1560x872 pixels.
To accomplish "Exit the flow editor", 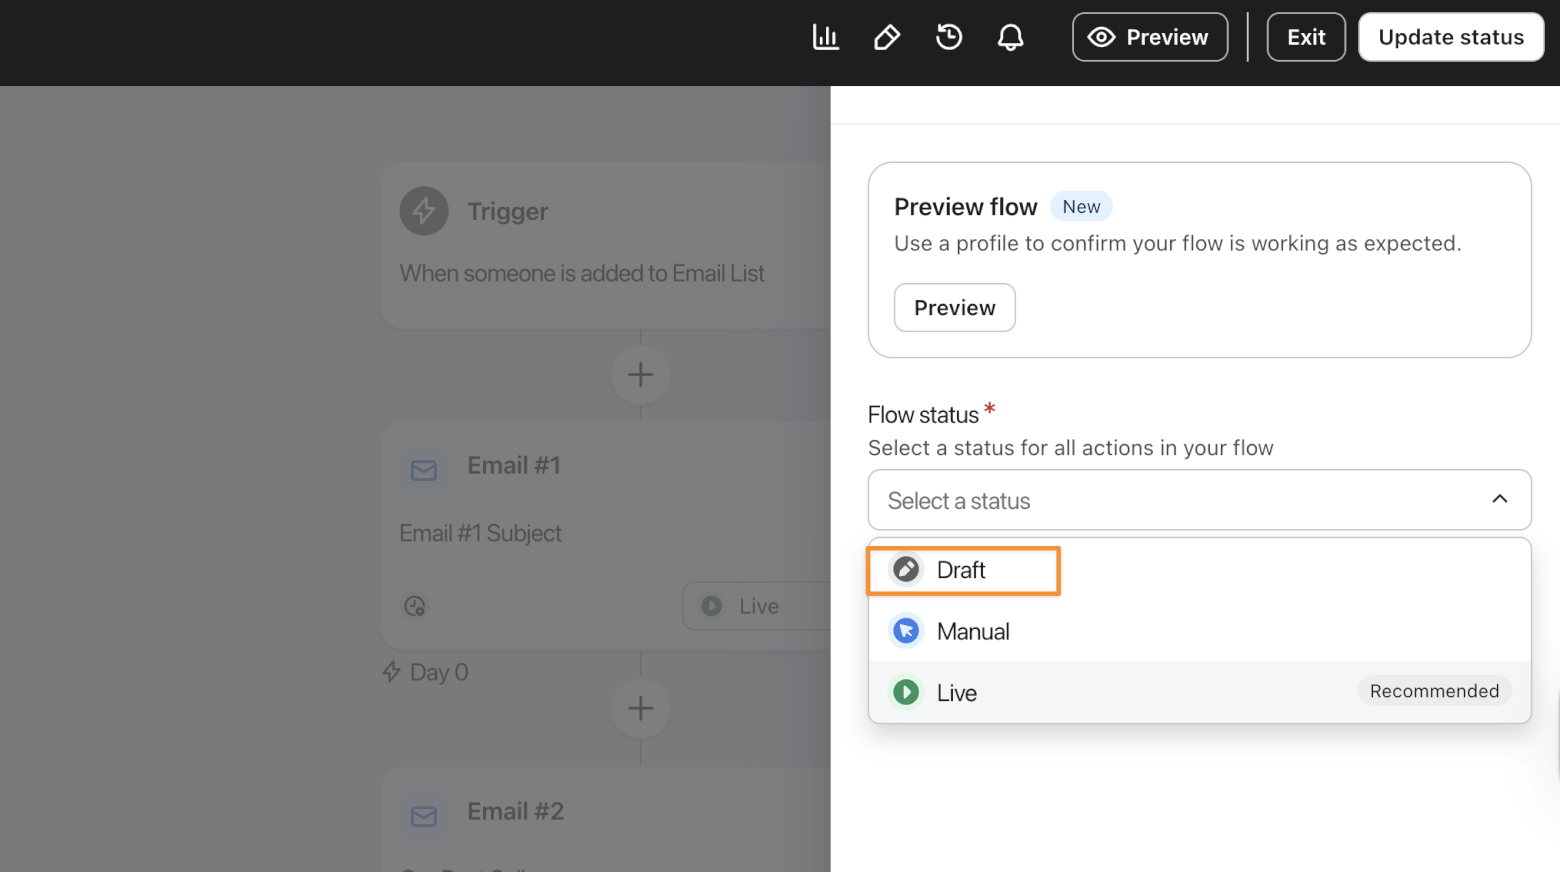I will coord(1306,37).
